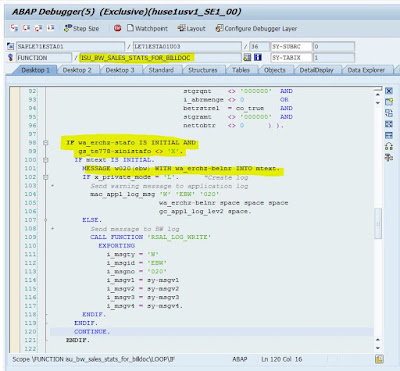
Task: Open the Step Size setting
Action: (x=82, y=28)
